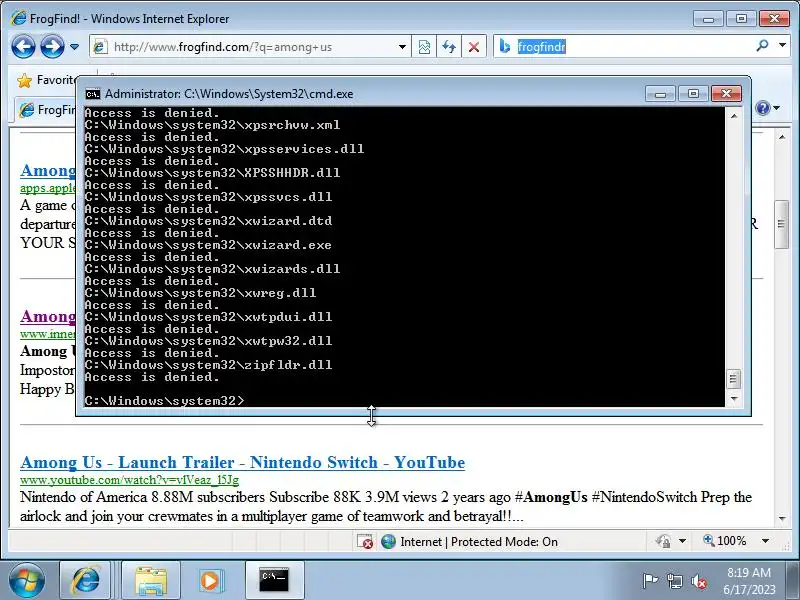Click the XPSSHHDR.dll line in cmd
Image resolution: width=800 pixels, height=600 pixels.
[x=212, y=173]
